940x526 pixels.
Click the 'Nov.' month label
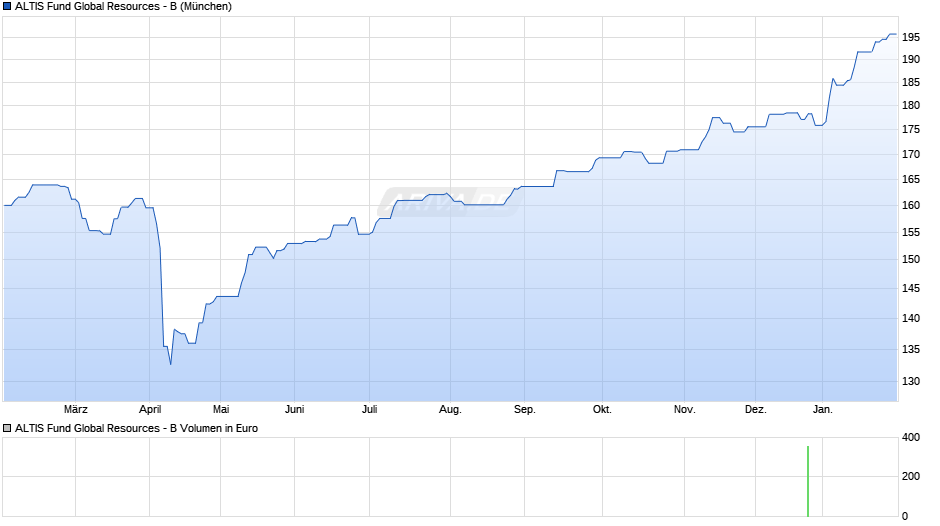(684, 409)
